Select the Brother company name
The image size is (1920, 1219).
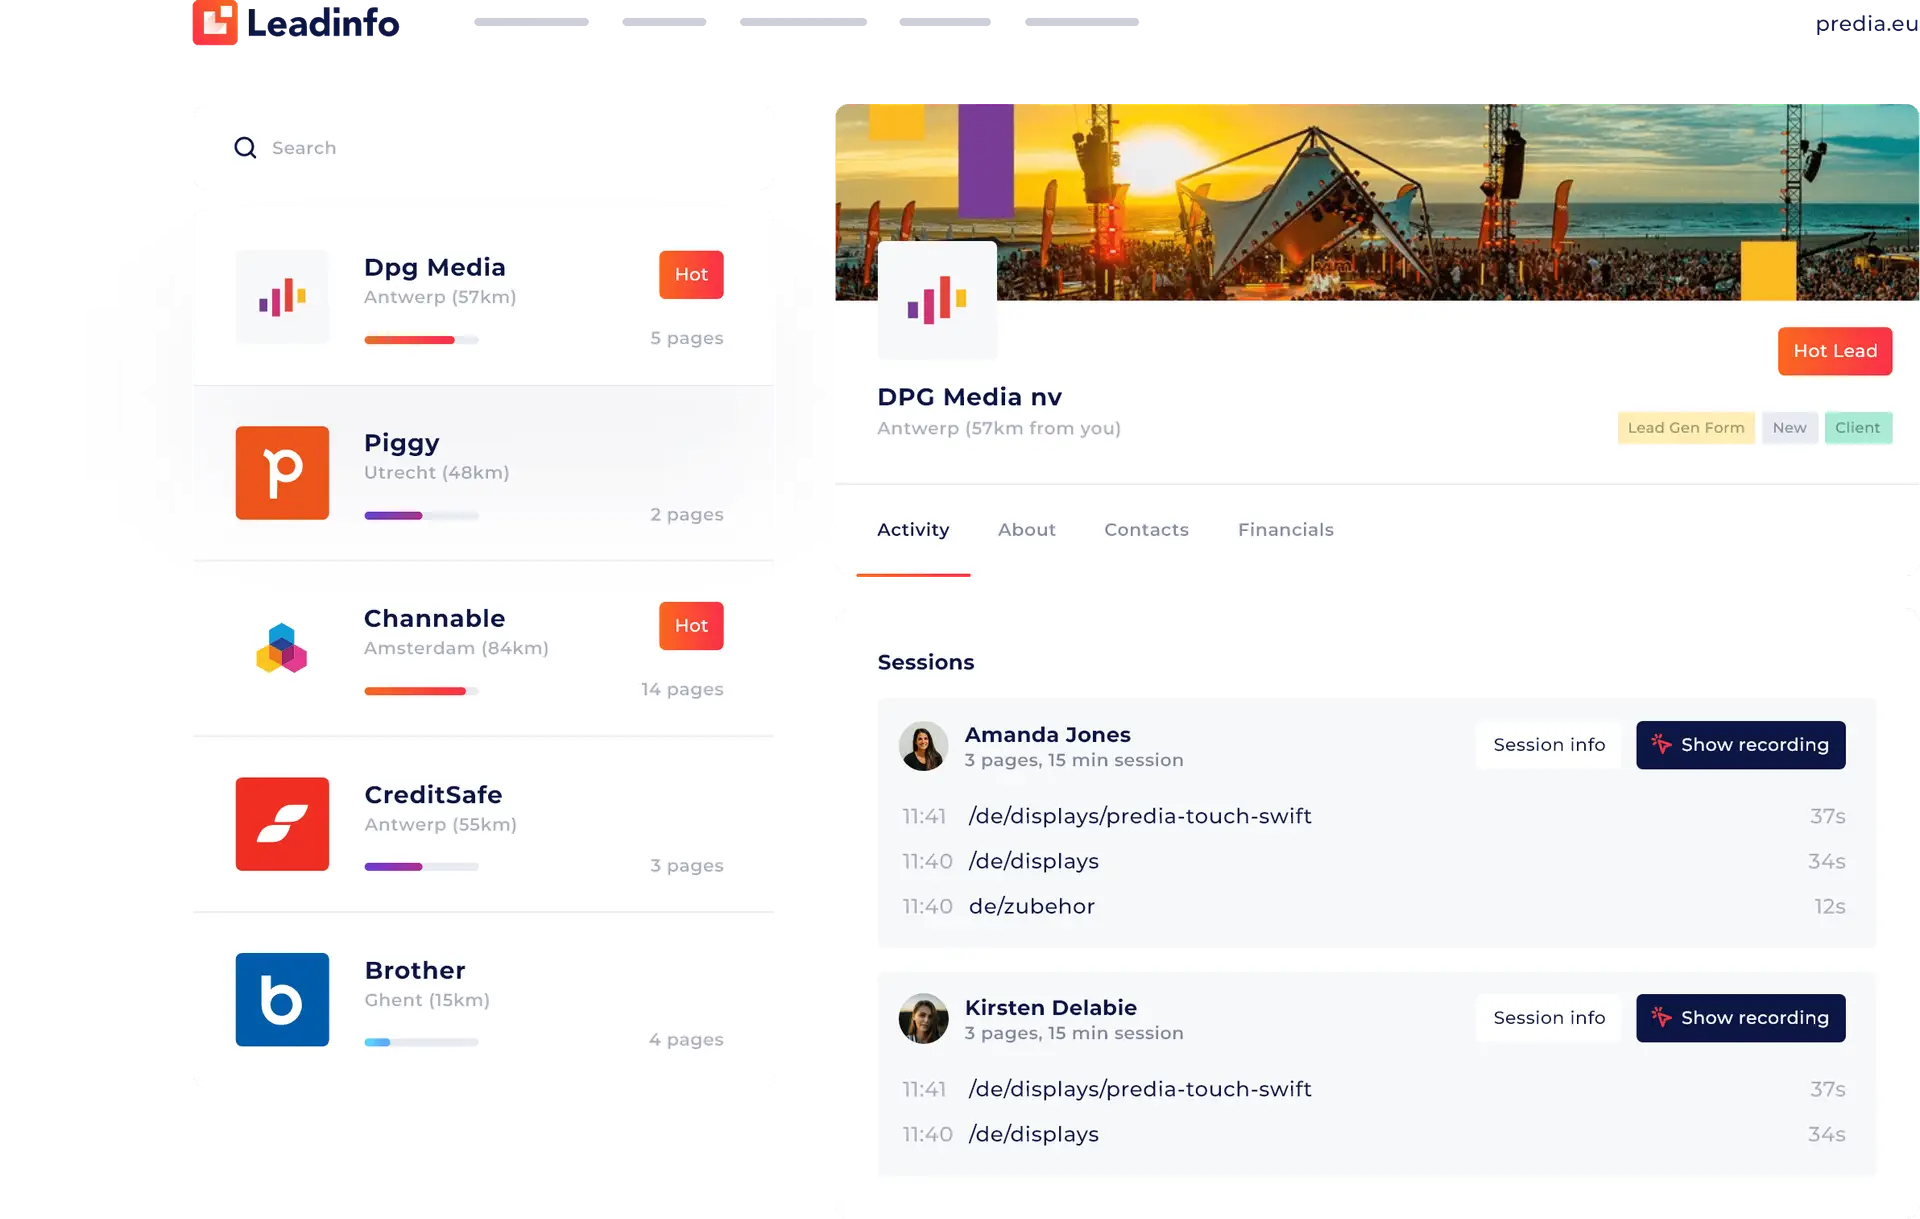pyautogui.click(x=415, y=970)
